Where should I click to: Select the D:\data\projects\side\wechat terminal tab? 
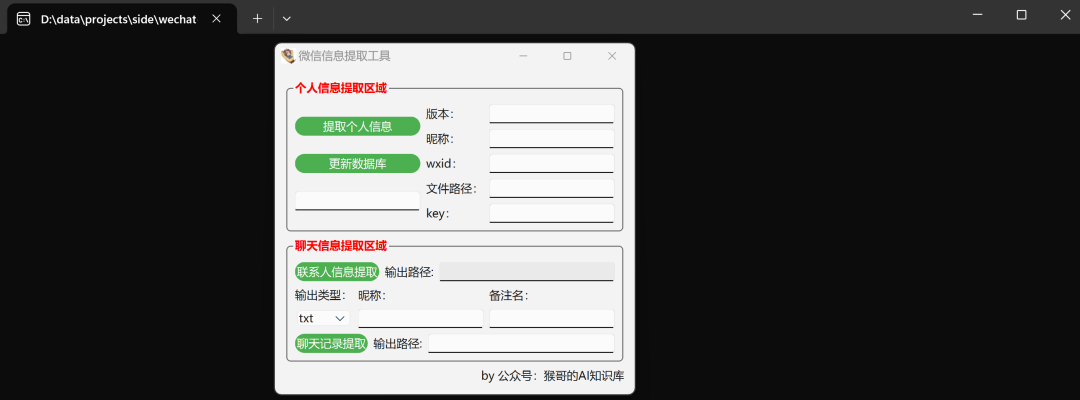click(122, 19)
